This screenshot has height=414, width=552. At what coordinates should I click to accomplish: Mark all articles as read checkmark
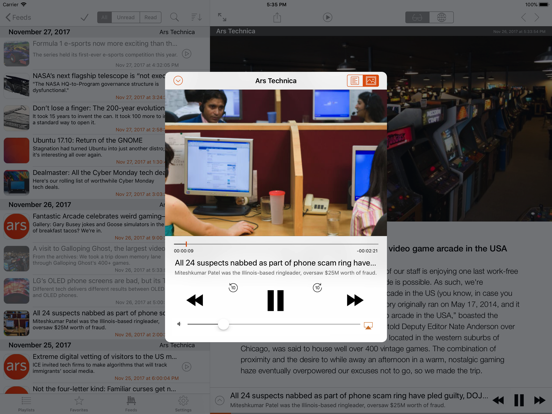click(84, 17)
